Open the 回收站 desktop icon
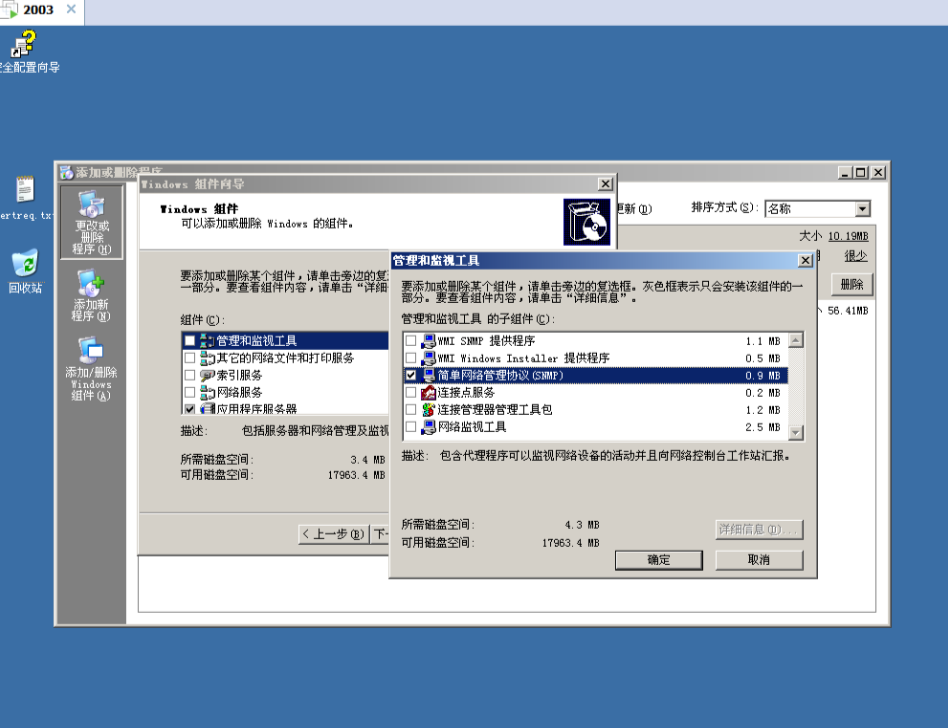This screenshot has height=728, width=948. [25, 271]
